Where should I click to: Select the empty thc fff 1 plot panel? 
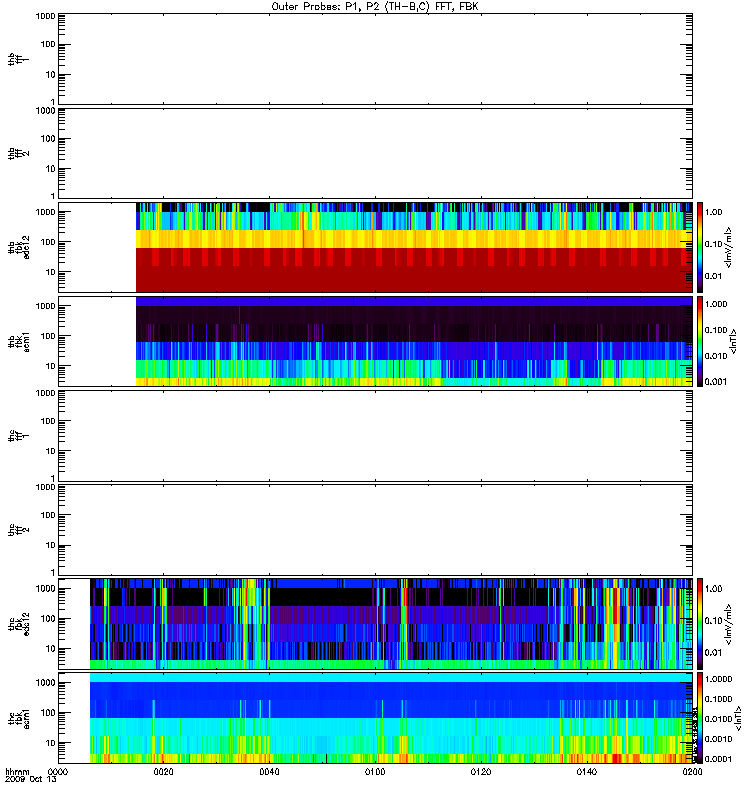point(376,436)
